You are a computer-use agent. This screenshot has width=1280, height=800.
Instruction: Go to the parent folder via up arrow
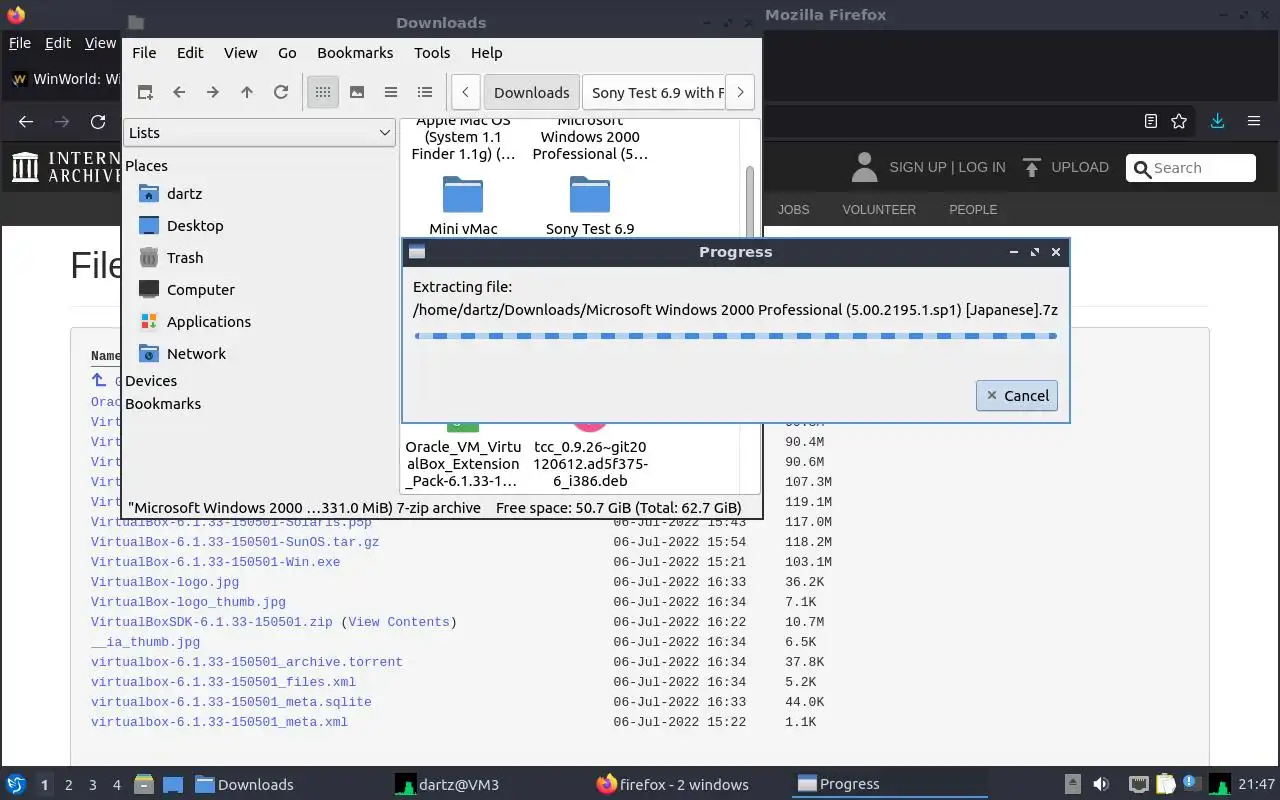coord(247,92)
